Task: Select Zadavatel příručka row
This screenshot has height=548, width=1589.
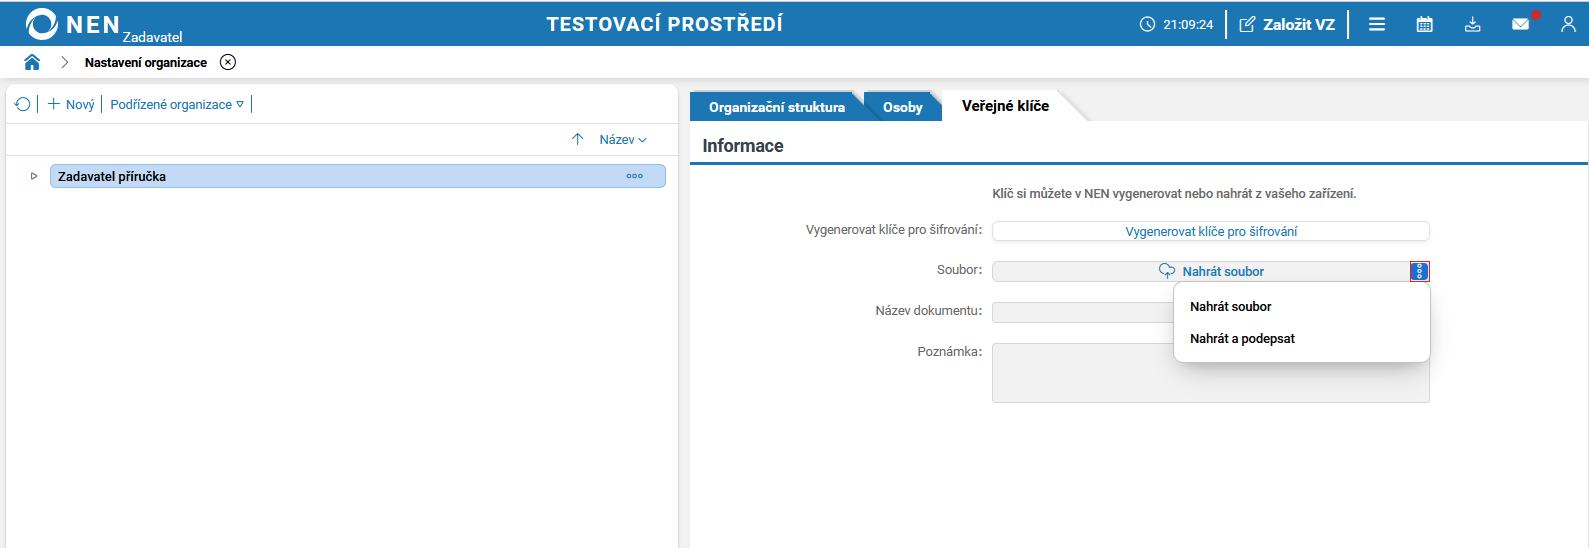Action: point(358,176)
